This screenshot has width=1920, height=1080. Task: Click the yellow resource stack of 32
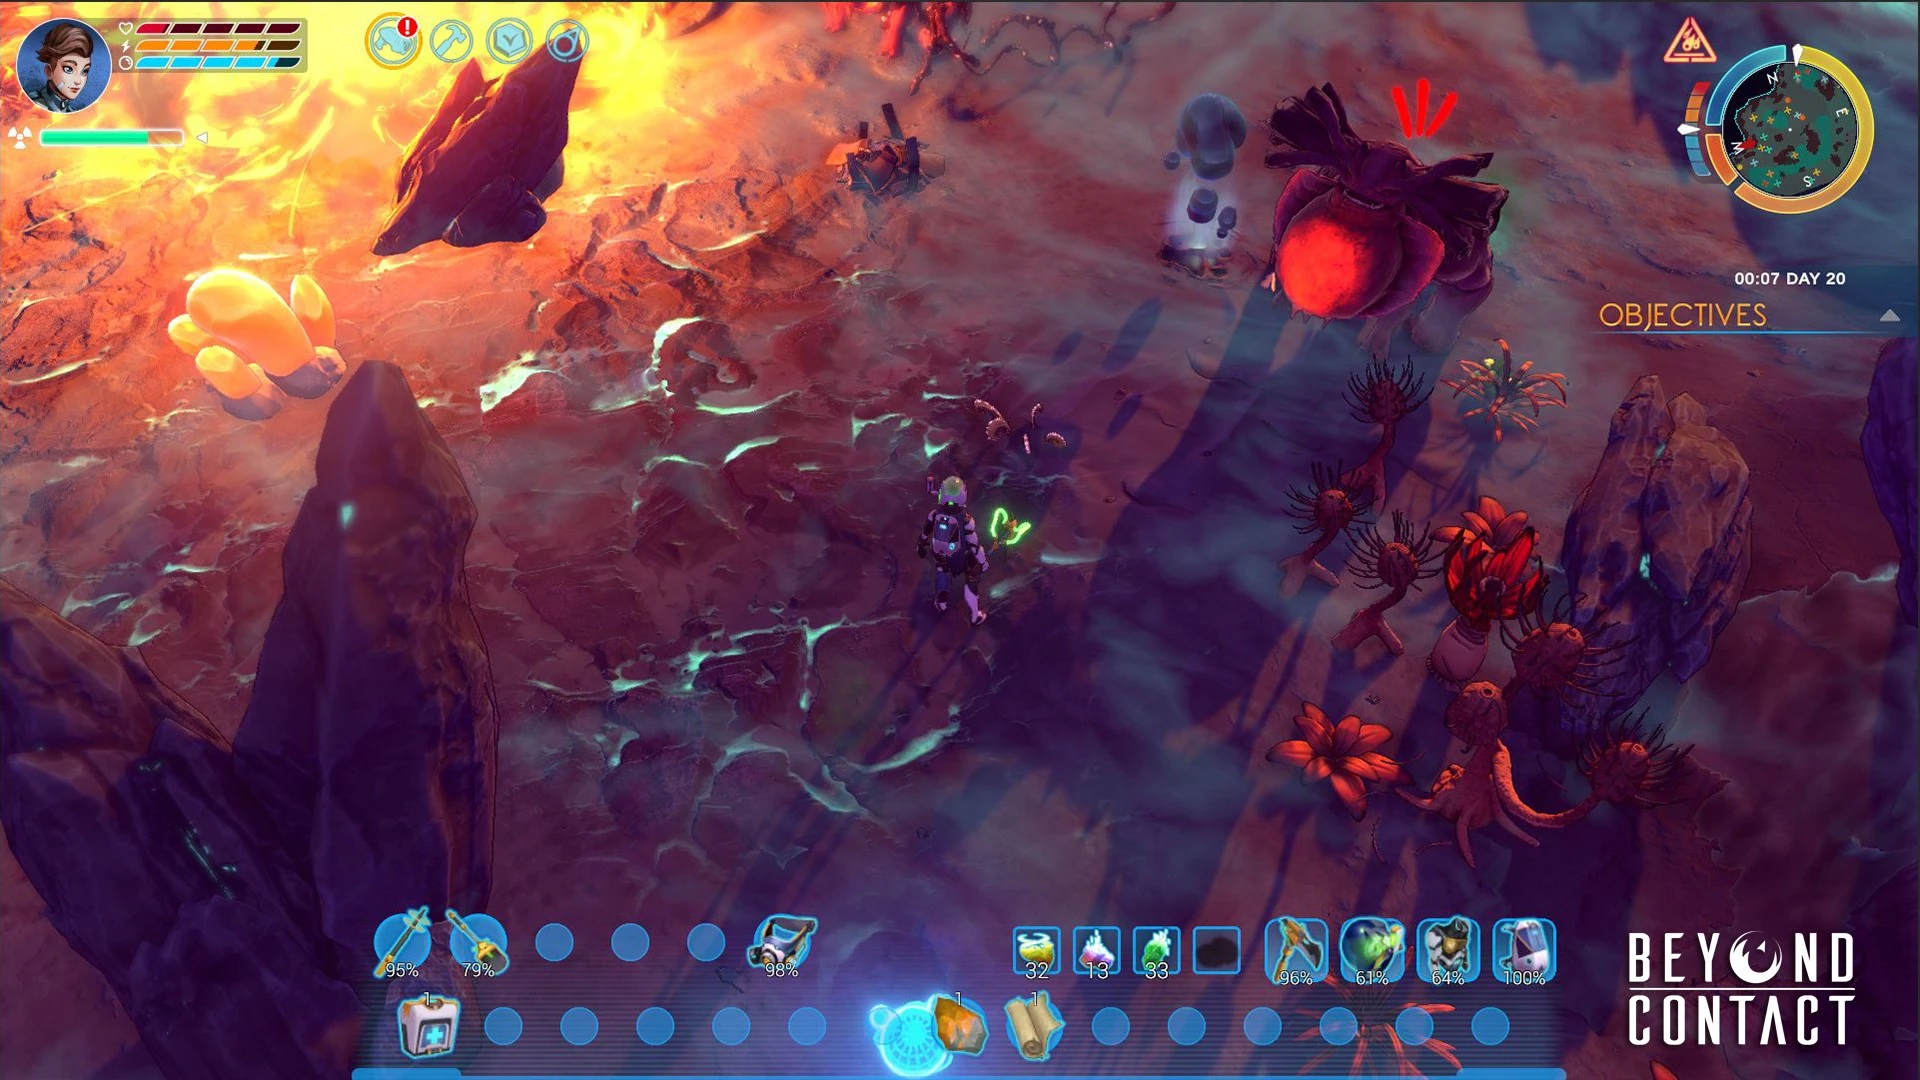1037,951
